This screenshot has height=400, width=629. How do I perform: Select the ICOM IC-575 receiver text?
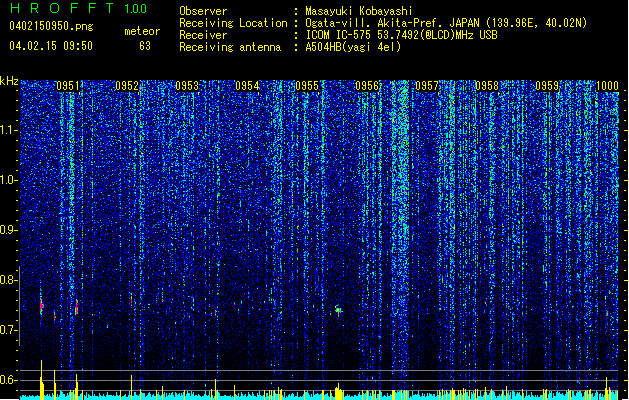(x=401, y=35)
